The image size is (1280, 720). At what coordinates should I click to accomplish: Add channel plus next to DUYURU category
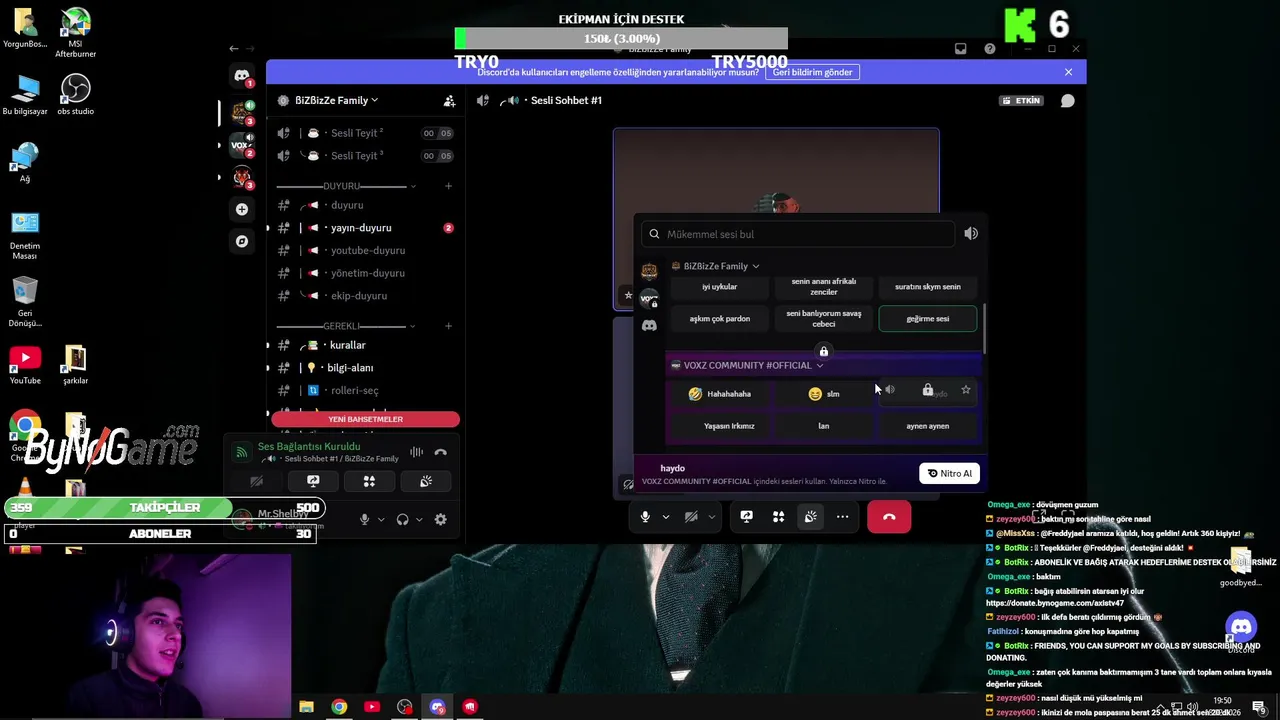(x=448, y=186)
